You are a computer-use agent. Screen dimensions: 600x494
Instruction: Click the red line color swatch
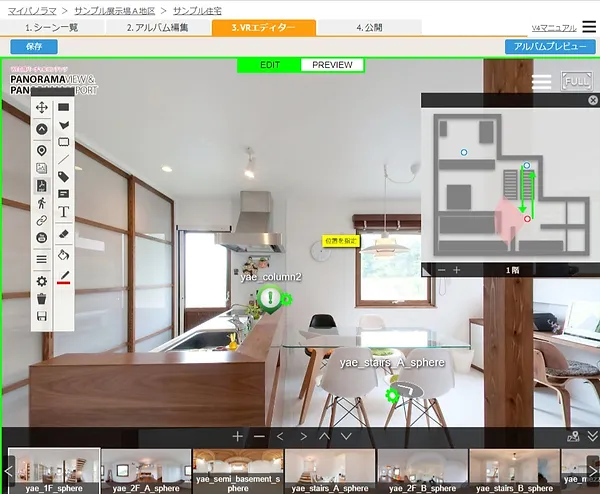coord(64,280)
